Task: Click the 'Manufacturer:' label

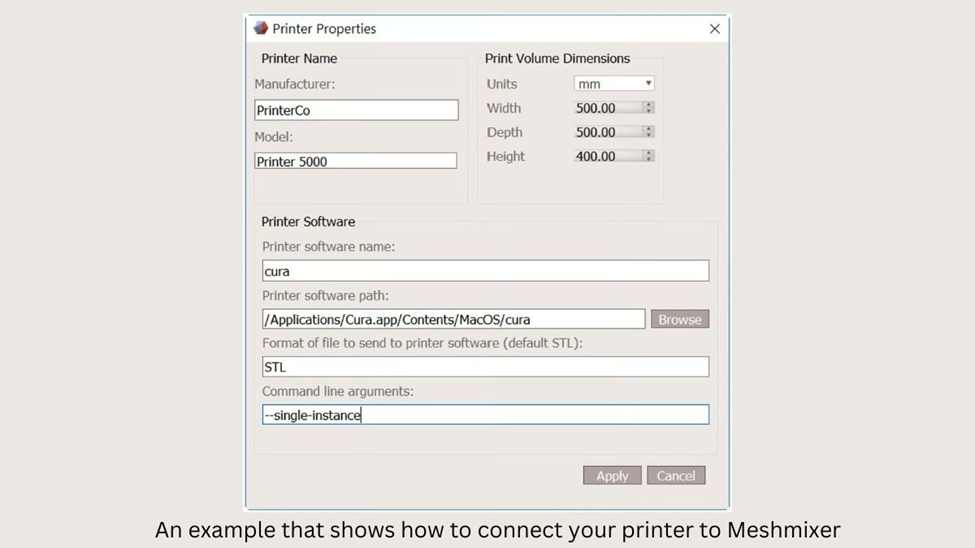Action: (x=295, y=84)
